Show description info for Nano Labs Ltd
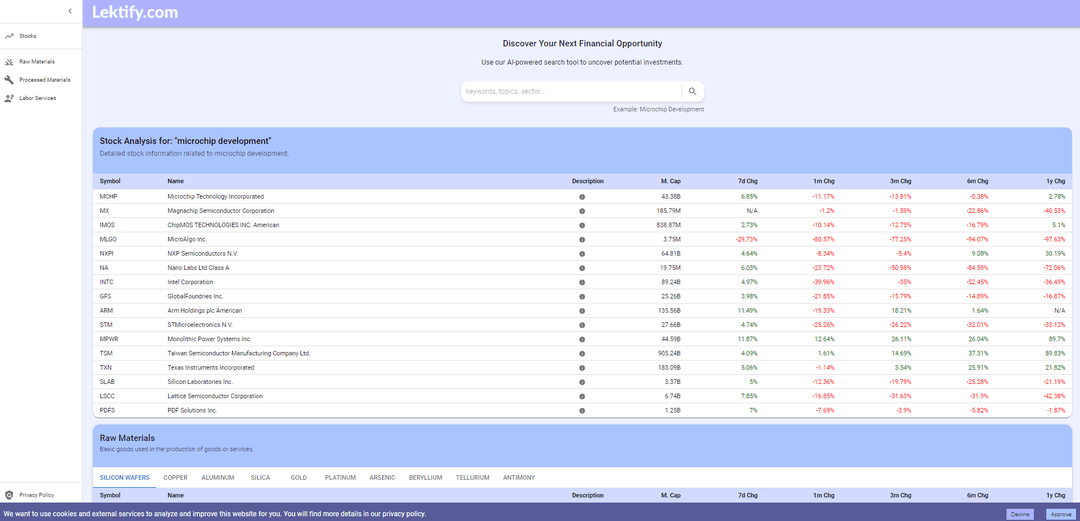This screenshot has height=521, width=1080. click(x=582, y=268)
